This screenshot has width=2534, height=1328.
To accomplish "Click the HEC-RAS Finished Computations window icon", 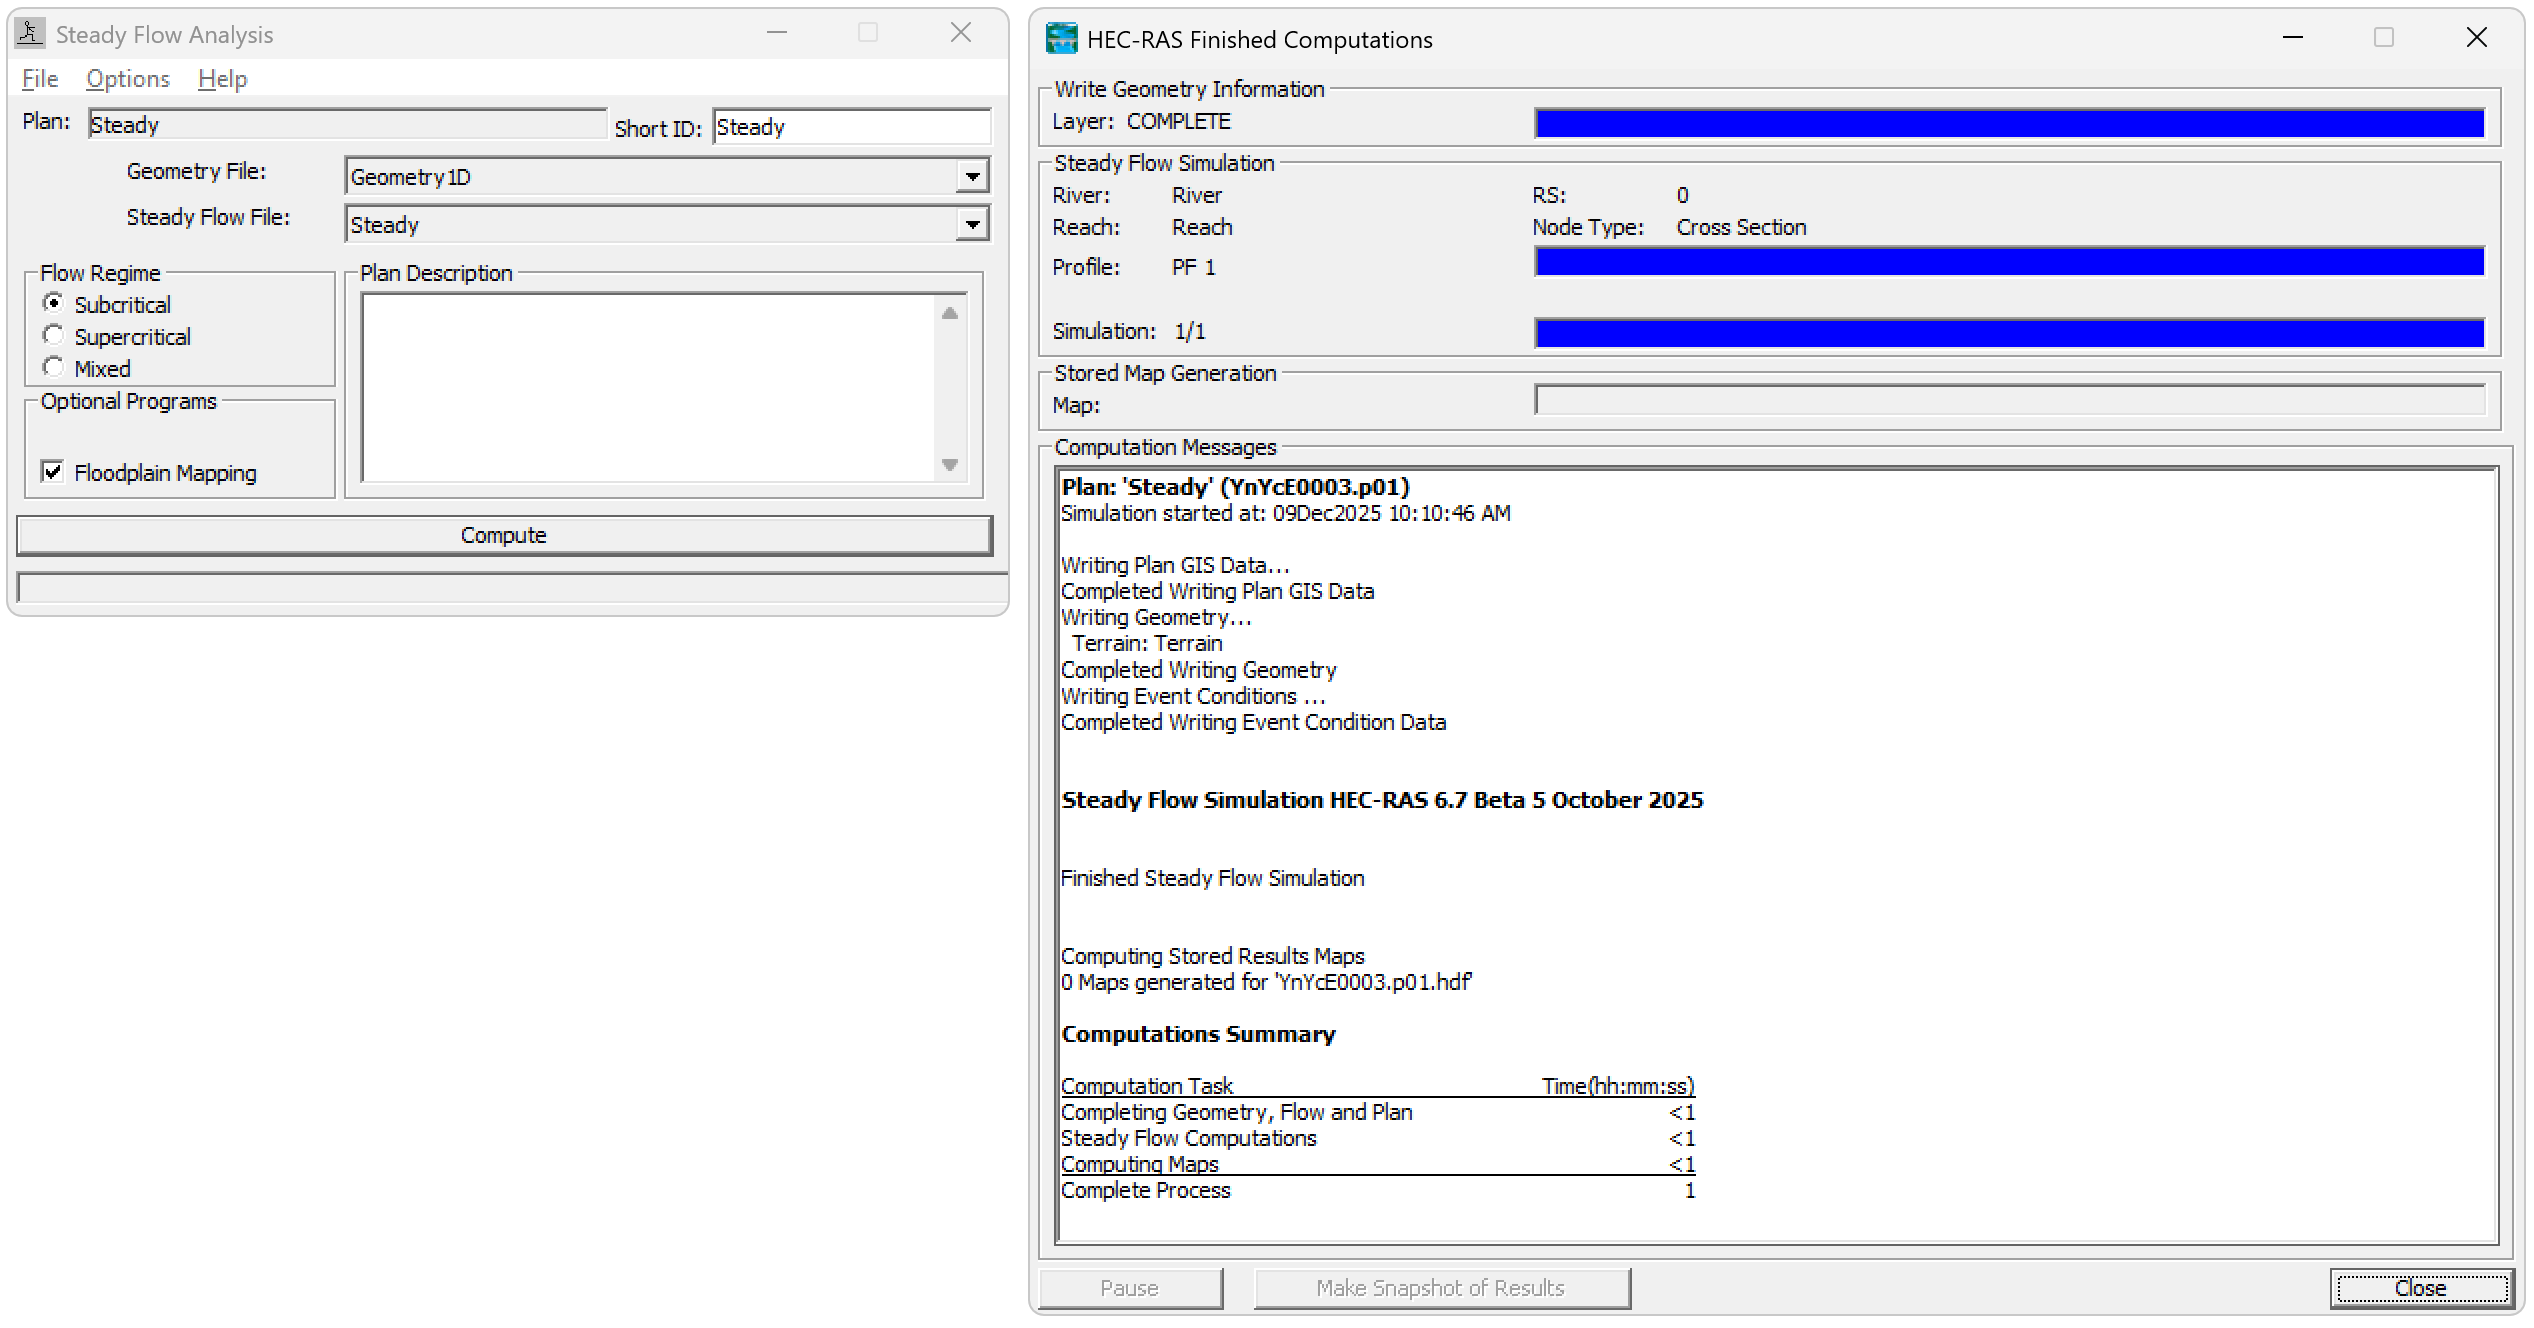I will click(x=1061, y=39).
